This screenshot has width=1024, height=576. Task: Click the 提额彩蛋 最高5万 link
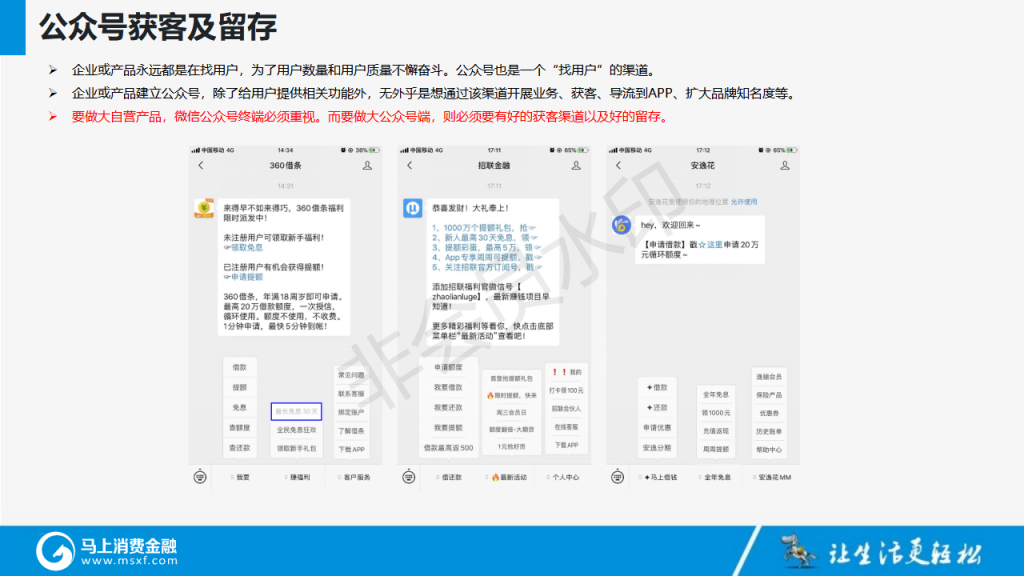coord(486,248)
